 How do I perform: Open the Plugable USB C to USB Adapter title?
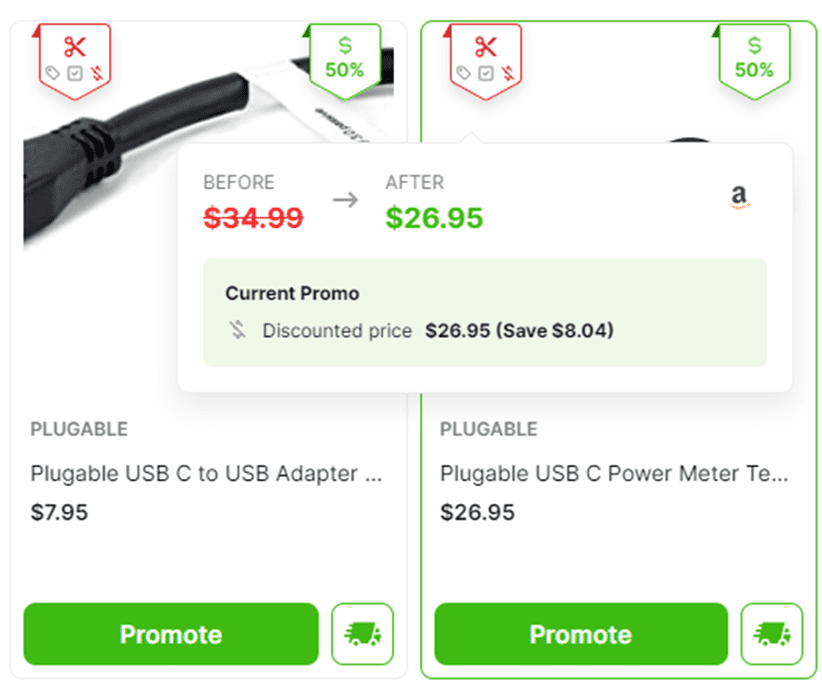click(207, 473)
